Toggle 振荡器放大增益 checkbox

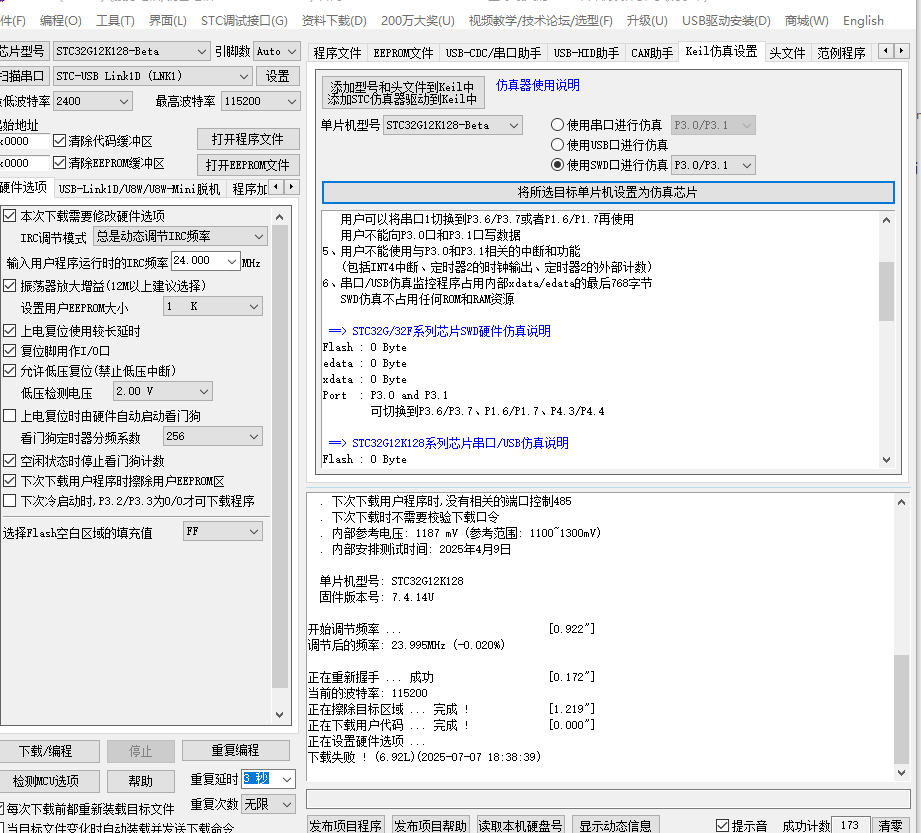[9, 285]
